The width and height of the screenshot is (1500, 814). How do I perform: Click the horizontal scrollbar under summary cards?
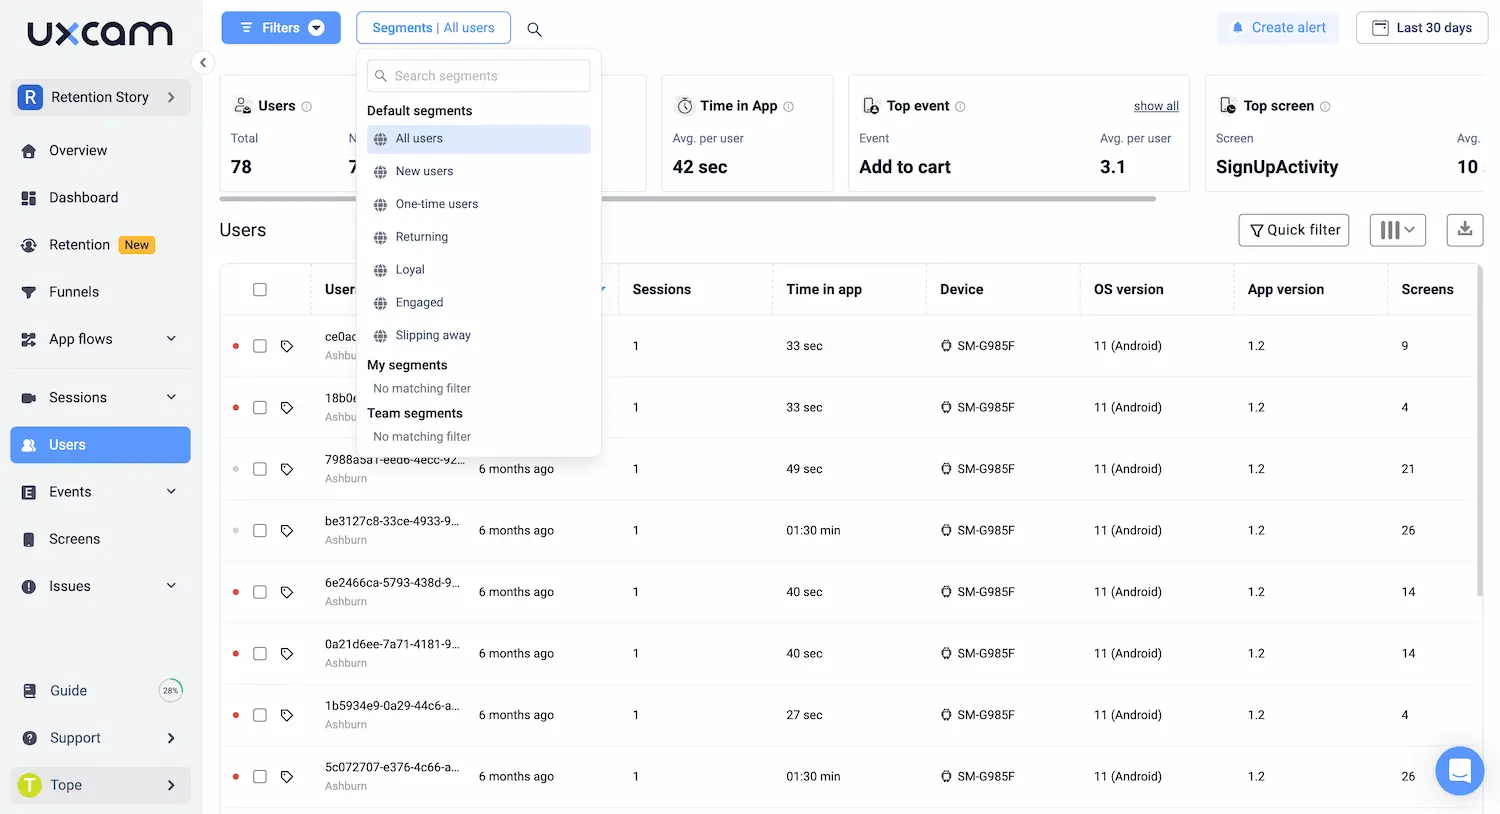point(688,199)
